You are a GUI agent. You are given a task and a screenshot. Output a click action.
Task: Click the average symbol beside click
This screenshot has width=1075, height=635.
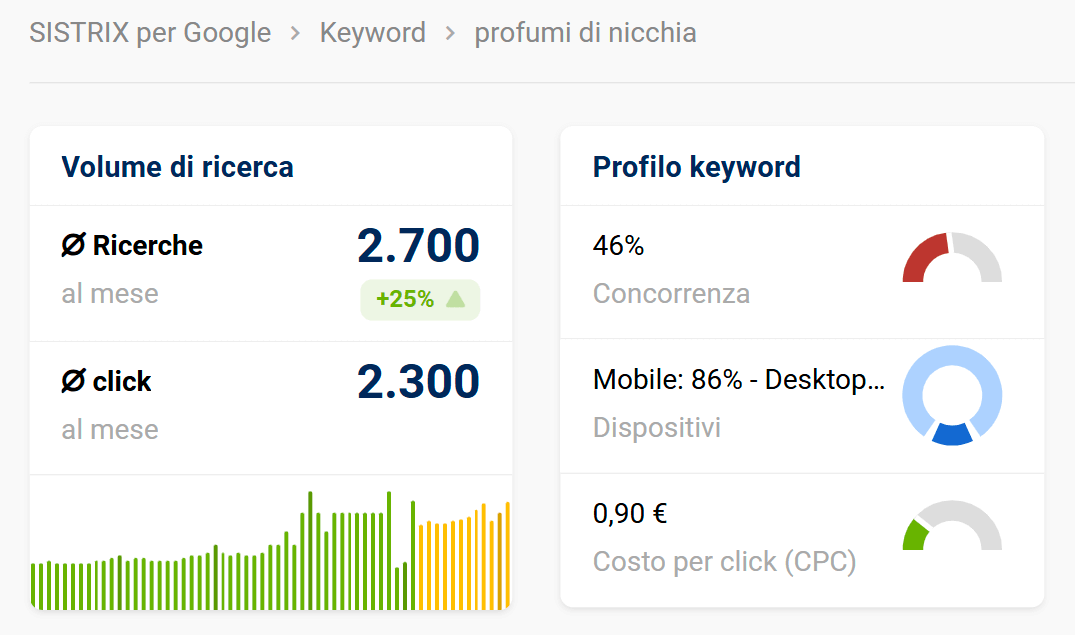point(73,382)
